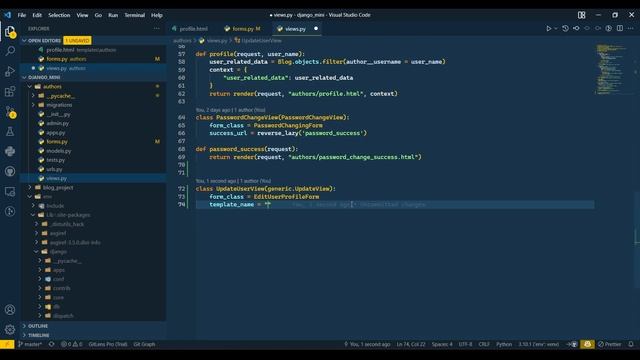Open the Testing flask icon view
Image resolution: width=640 pixels, height=360 pixels.
pyautogui.click(x=10, y=131)
